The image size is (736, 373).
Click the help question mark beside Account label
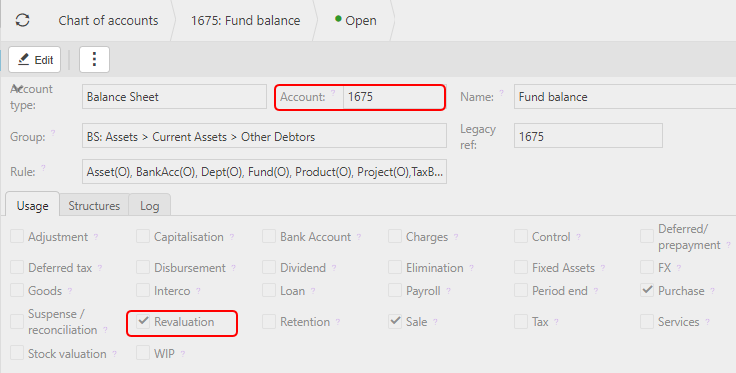tap(333, 92)
